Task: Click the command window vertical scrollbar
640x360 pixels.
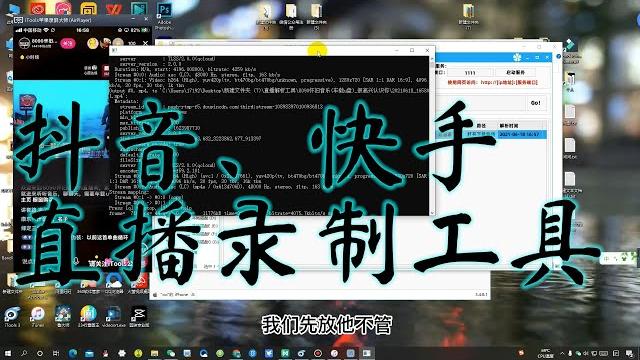Action: click(432, 135)
